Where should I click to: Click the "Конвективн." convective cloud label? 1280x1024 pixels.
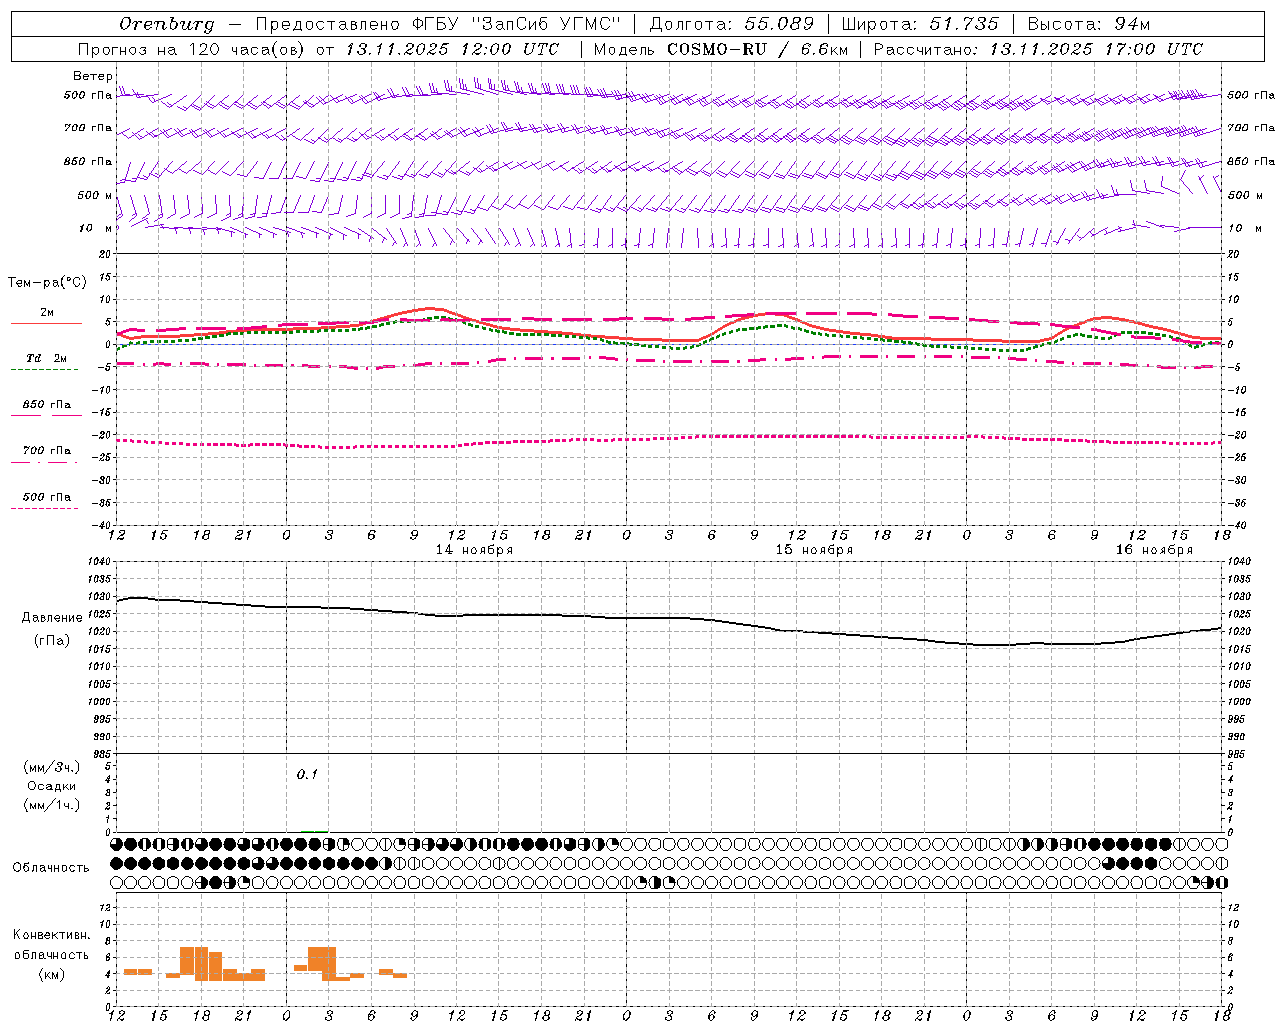coord(52,935)
